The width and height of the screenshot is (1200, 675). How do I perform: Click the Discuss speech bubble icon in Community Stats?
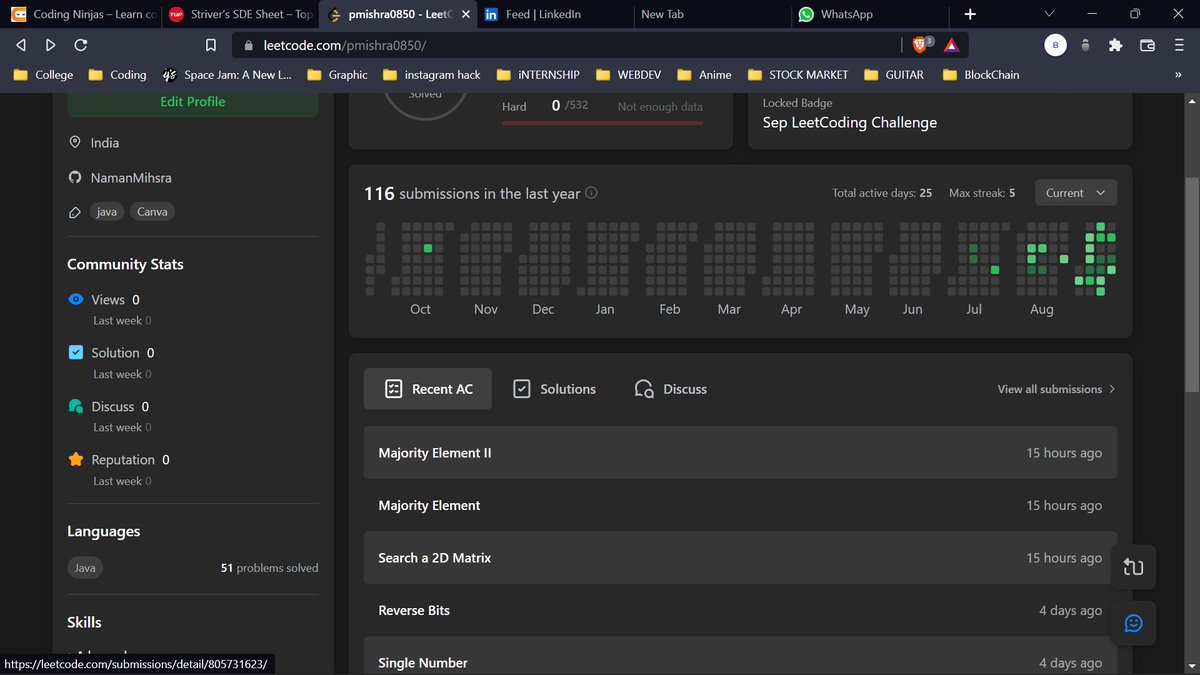76,406
